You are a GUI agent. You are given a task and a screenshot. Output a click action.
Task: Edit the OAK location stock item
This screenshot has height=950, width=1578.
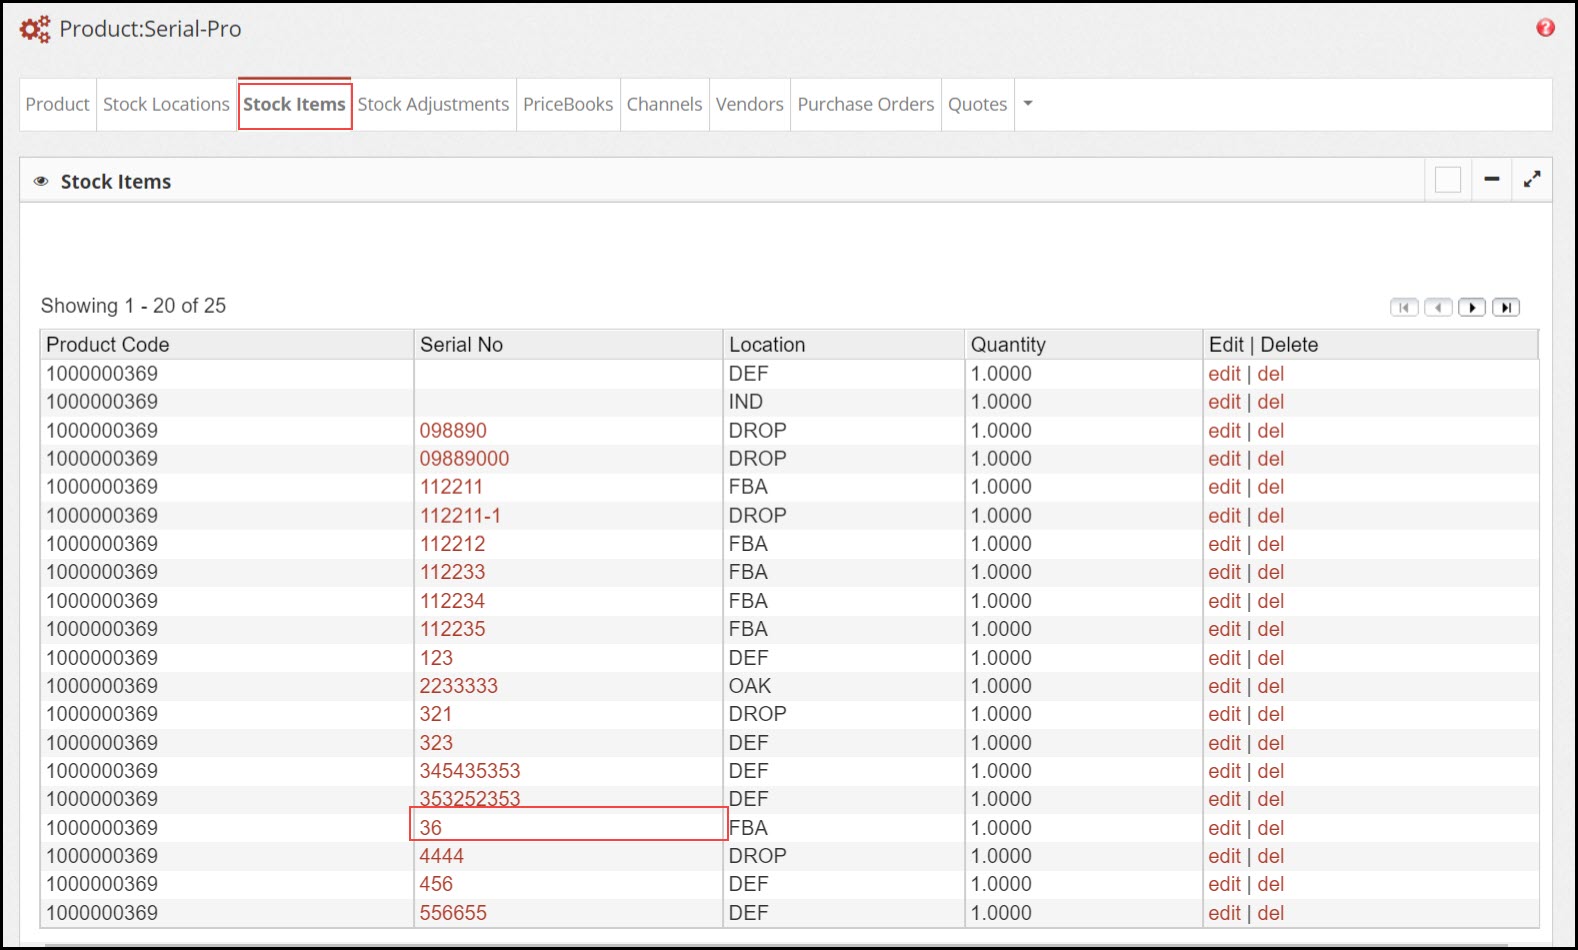pyautogui.click(x=1224, y=686)
